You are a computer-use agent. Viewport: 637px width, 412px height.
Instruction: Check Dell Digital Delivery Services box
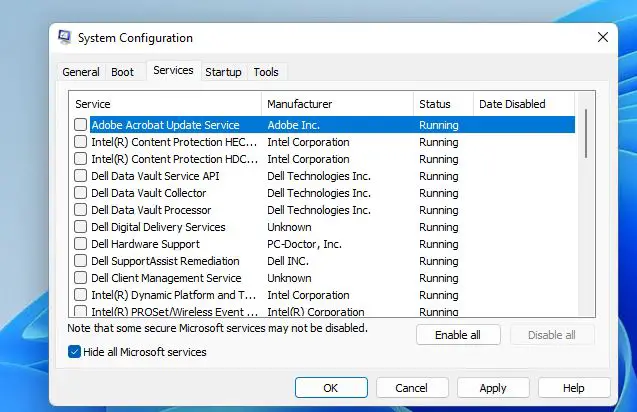(x=80, y=226)
